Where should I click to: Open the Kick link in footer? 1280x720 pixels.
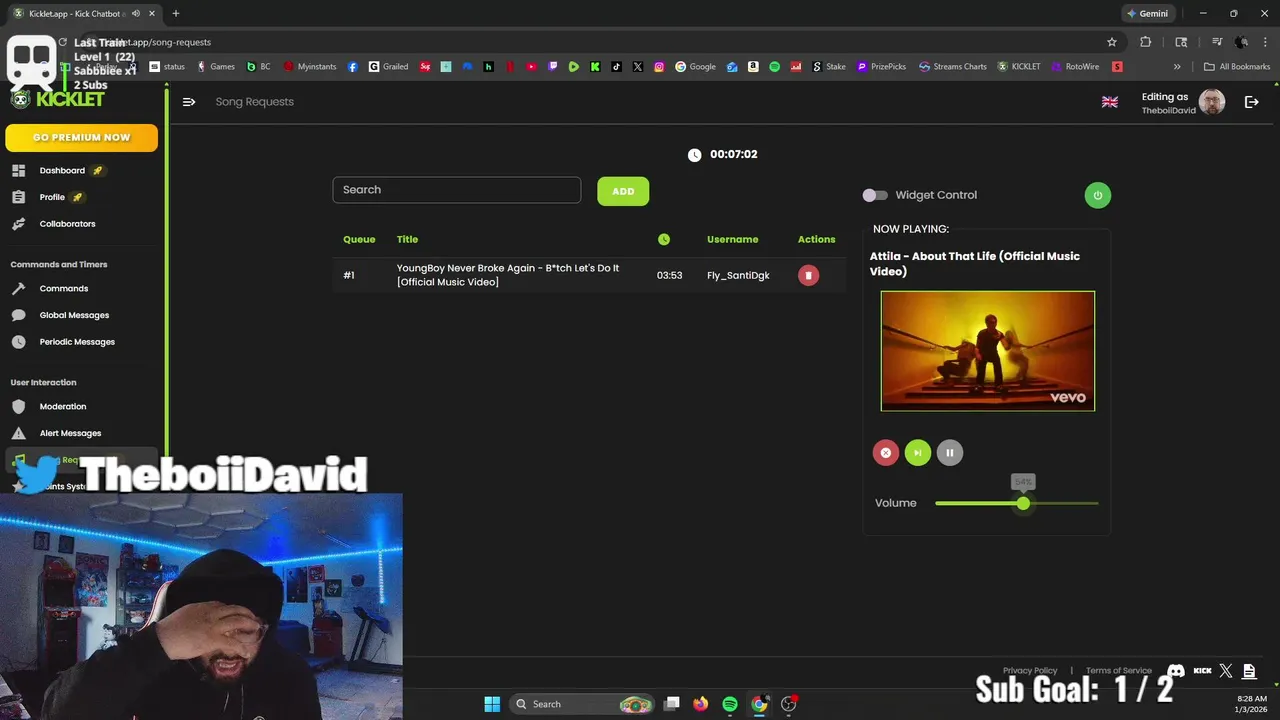pos(1202,671)
